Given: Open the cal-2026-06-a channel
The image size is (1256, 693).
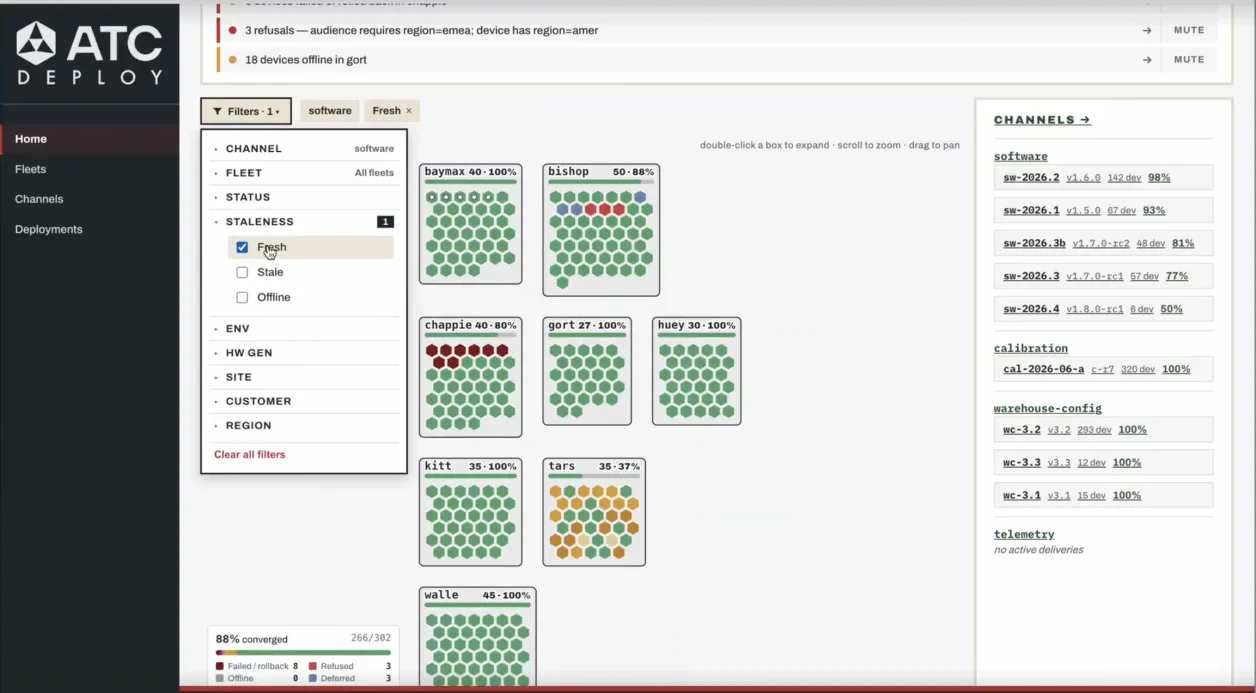Looking at the screenshot, I should (x=1043, y=369).
